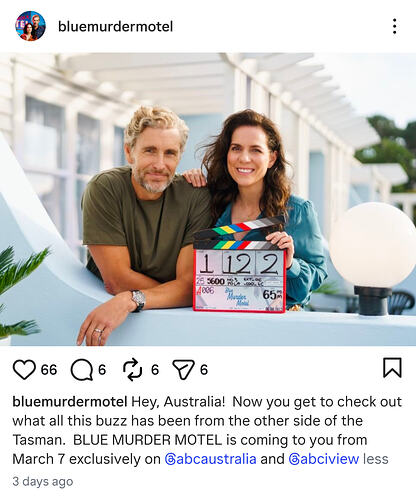This screenshot has width=416, height=500.
Task: Repost using the circular arrows icon
Action: coord(132,370)
